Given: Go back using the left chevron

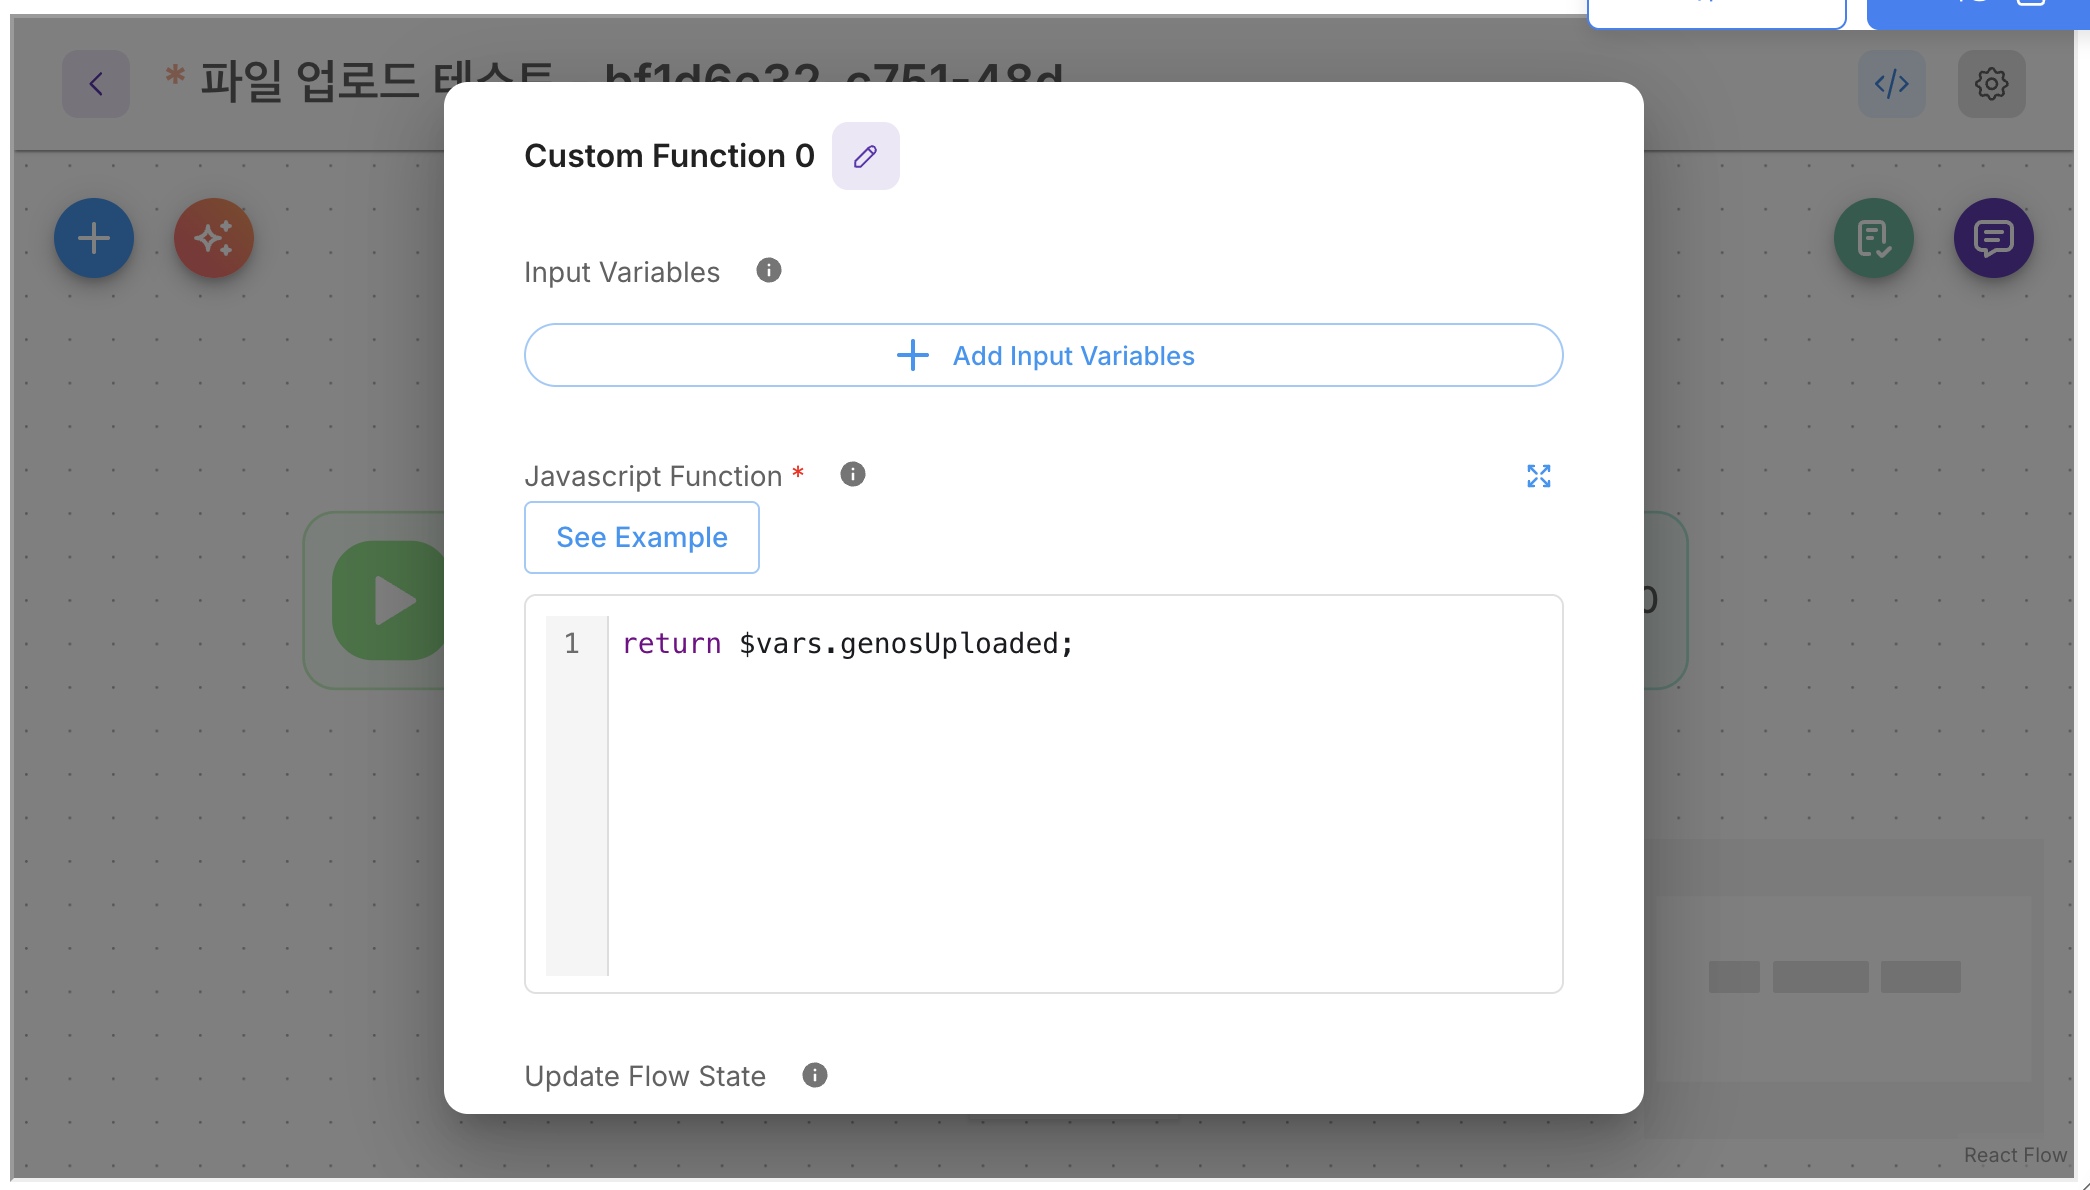Looking at the screenshot, I should pos(96,84).
